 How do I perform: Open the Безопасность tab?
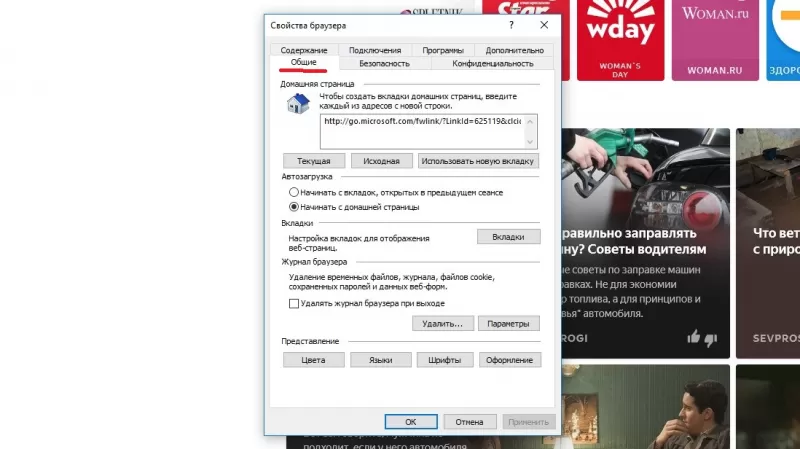384,63
